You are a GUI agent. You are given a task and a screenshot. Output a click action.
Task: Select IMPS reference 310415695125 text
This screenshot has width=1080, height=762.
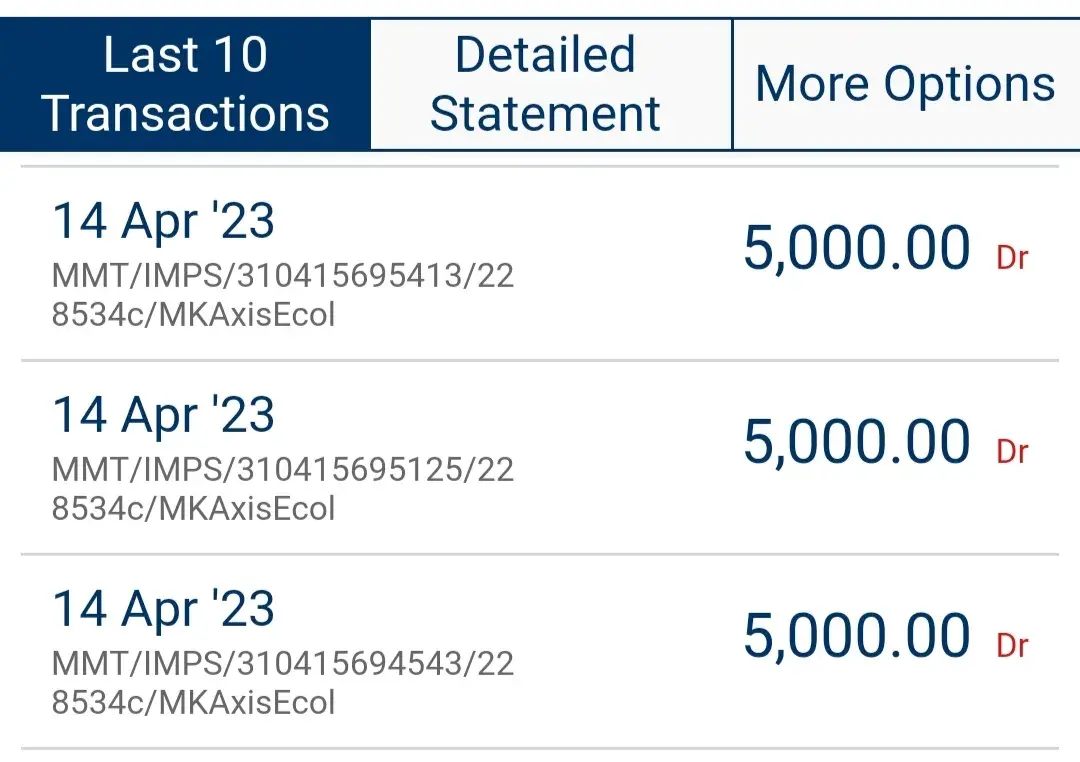tap(283, 469)
